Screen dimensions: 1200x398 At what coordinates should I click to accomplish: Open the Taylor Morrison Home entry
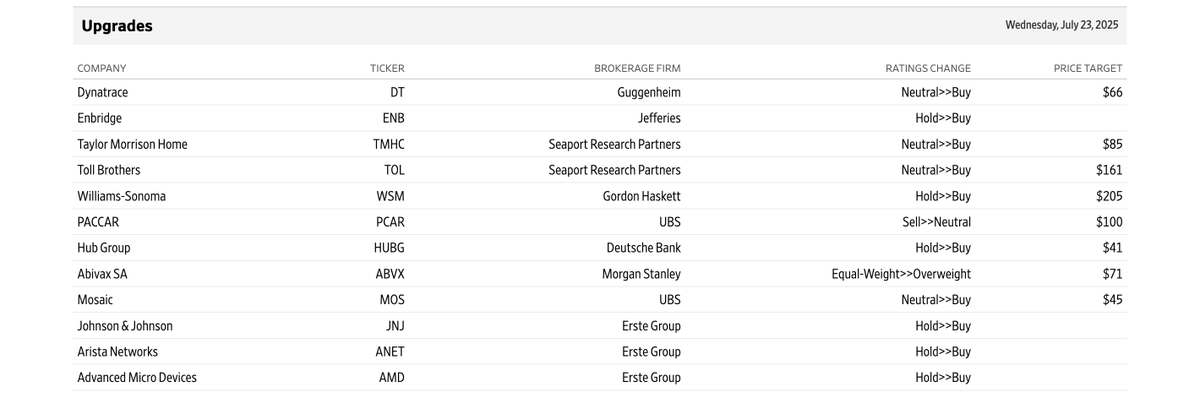click(x=132, y=144)
